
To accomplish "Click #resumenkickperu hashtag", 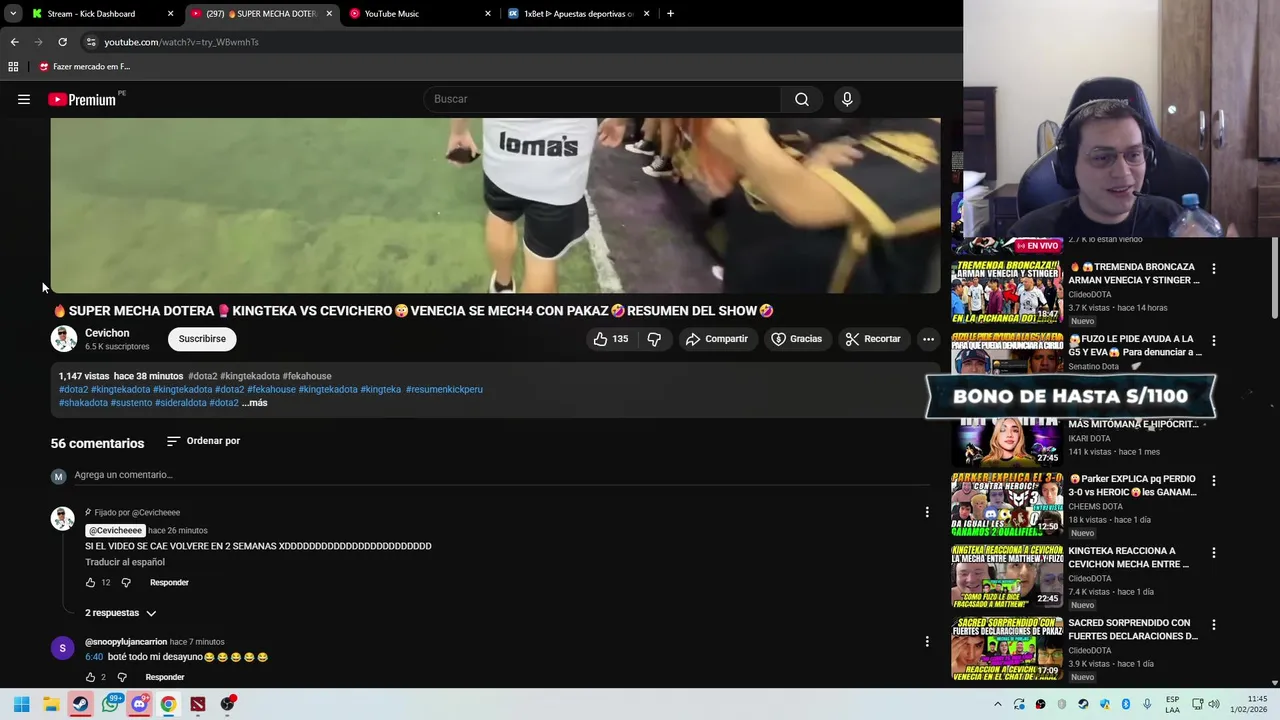I will pyautogui.click(x=444, y=389).
